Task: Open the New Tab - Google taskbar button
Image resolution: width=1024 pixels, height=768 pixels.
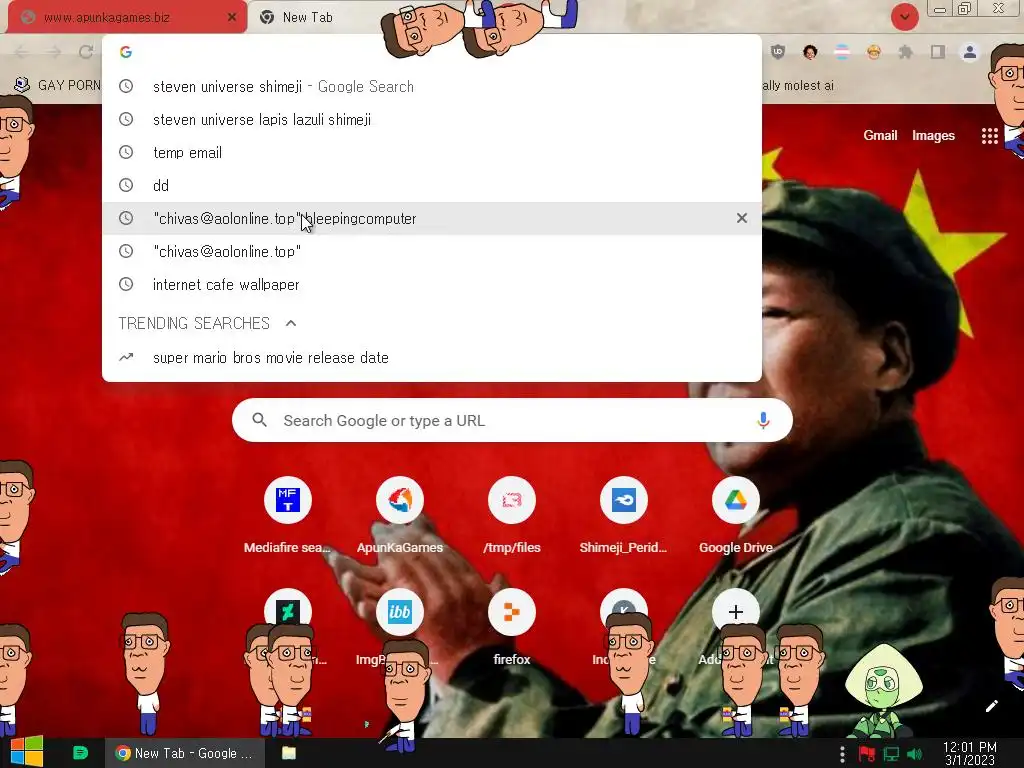Action: (185, 753)
